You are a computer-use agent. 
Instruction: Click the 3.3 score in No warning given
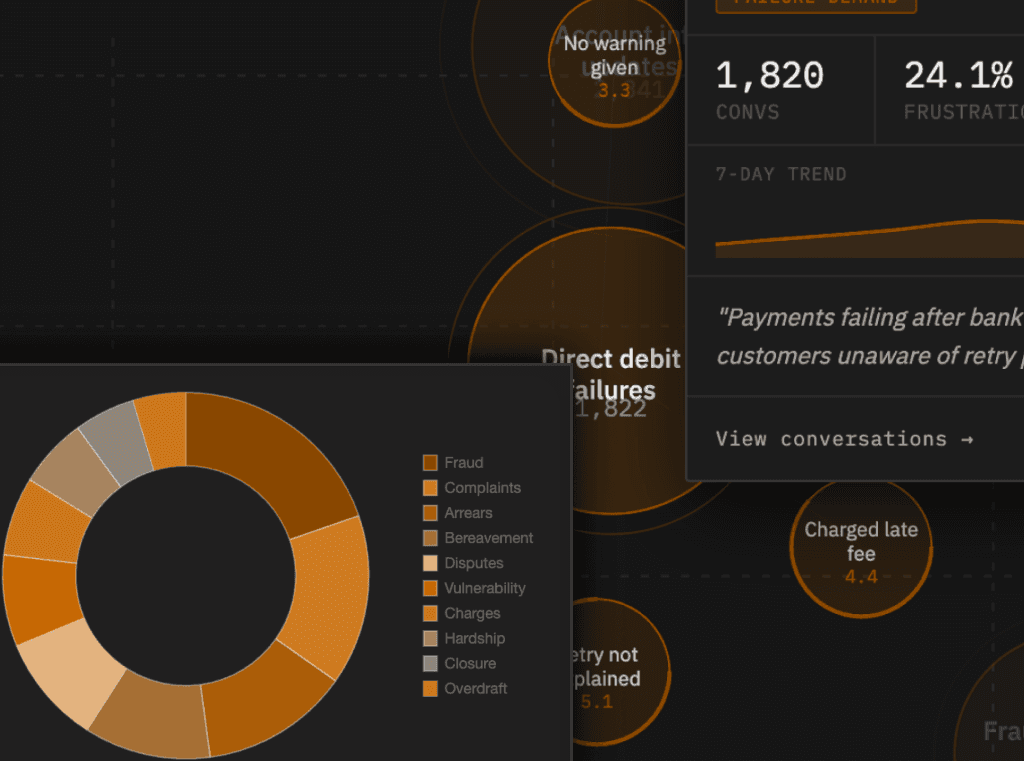(615, 90)
